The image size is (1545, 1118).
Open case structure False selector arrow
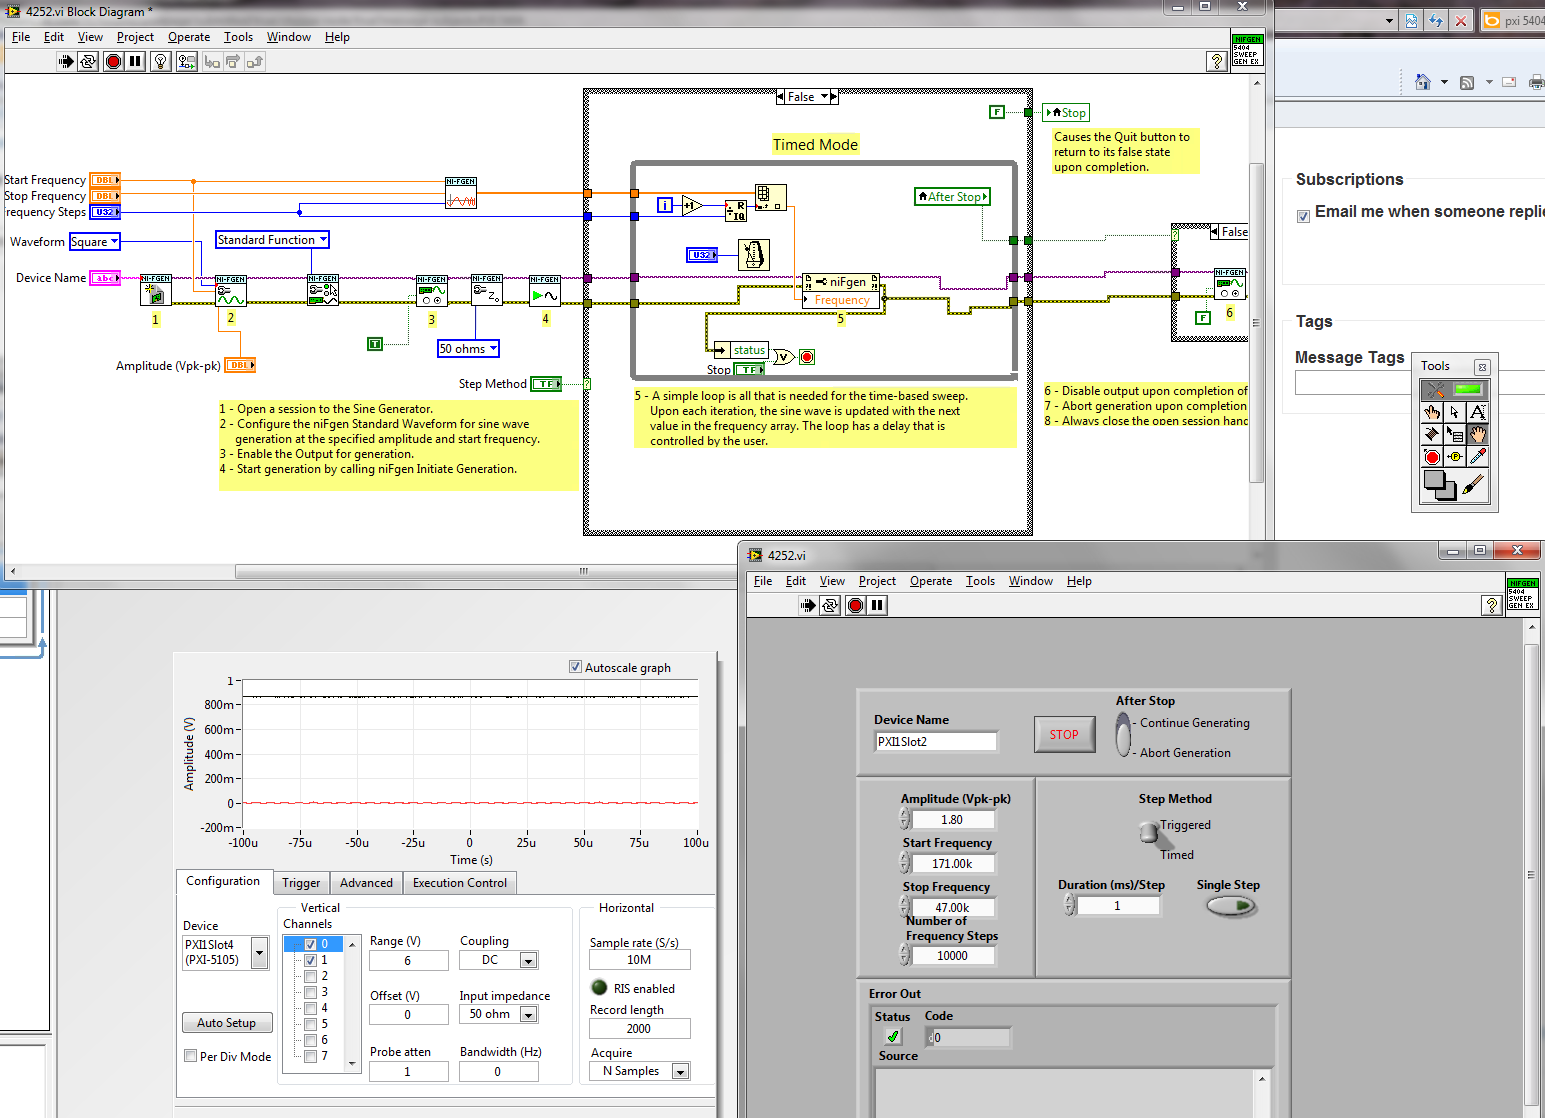coord(824,97)
